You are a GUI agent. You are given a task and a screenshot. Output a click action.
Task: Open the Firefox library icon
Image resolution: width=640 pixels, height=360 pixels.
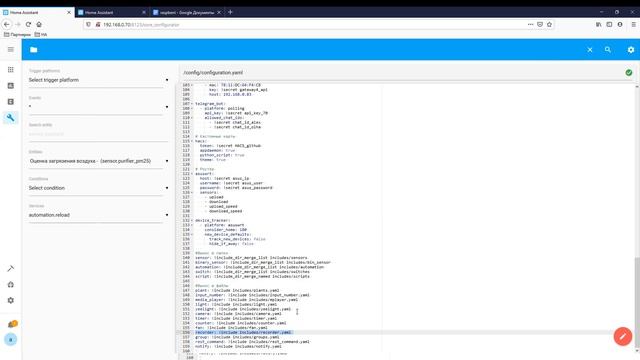598,24
